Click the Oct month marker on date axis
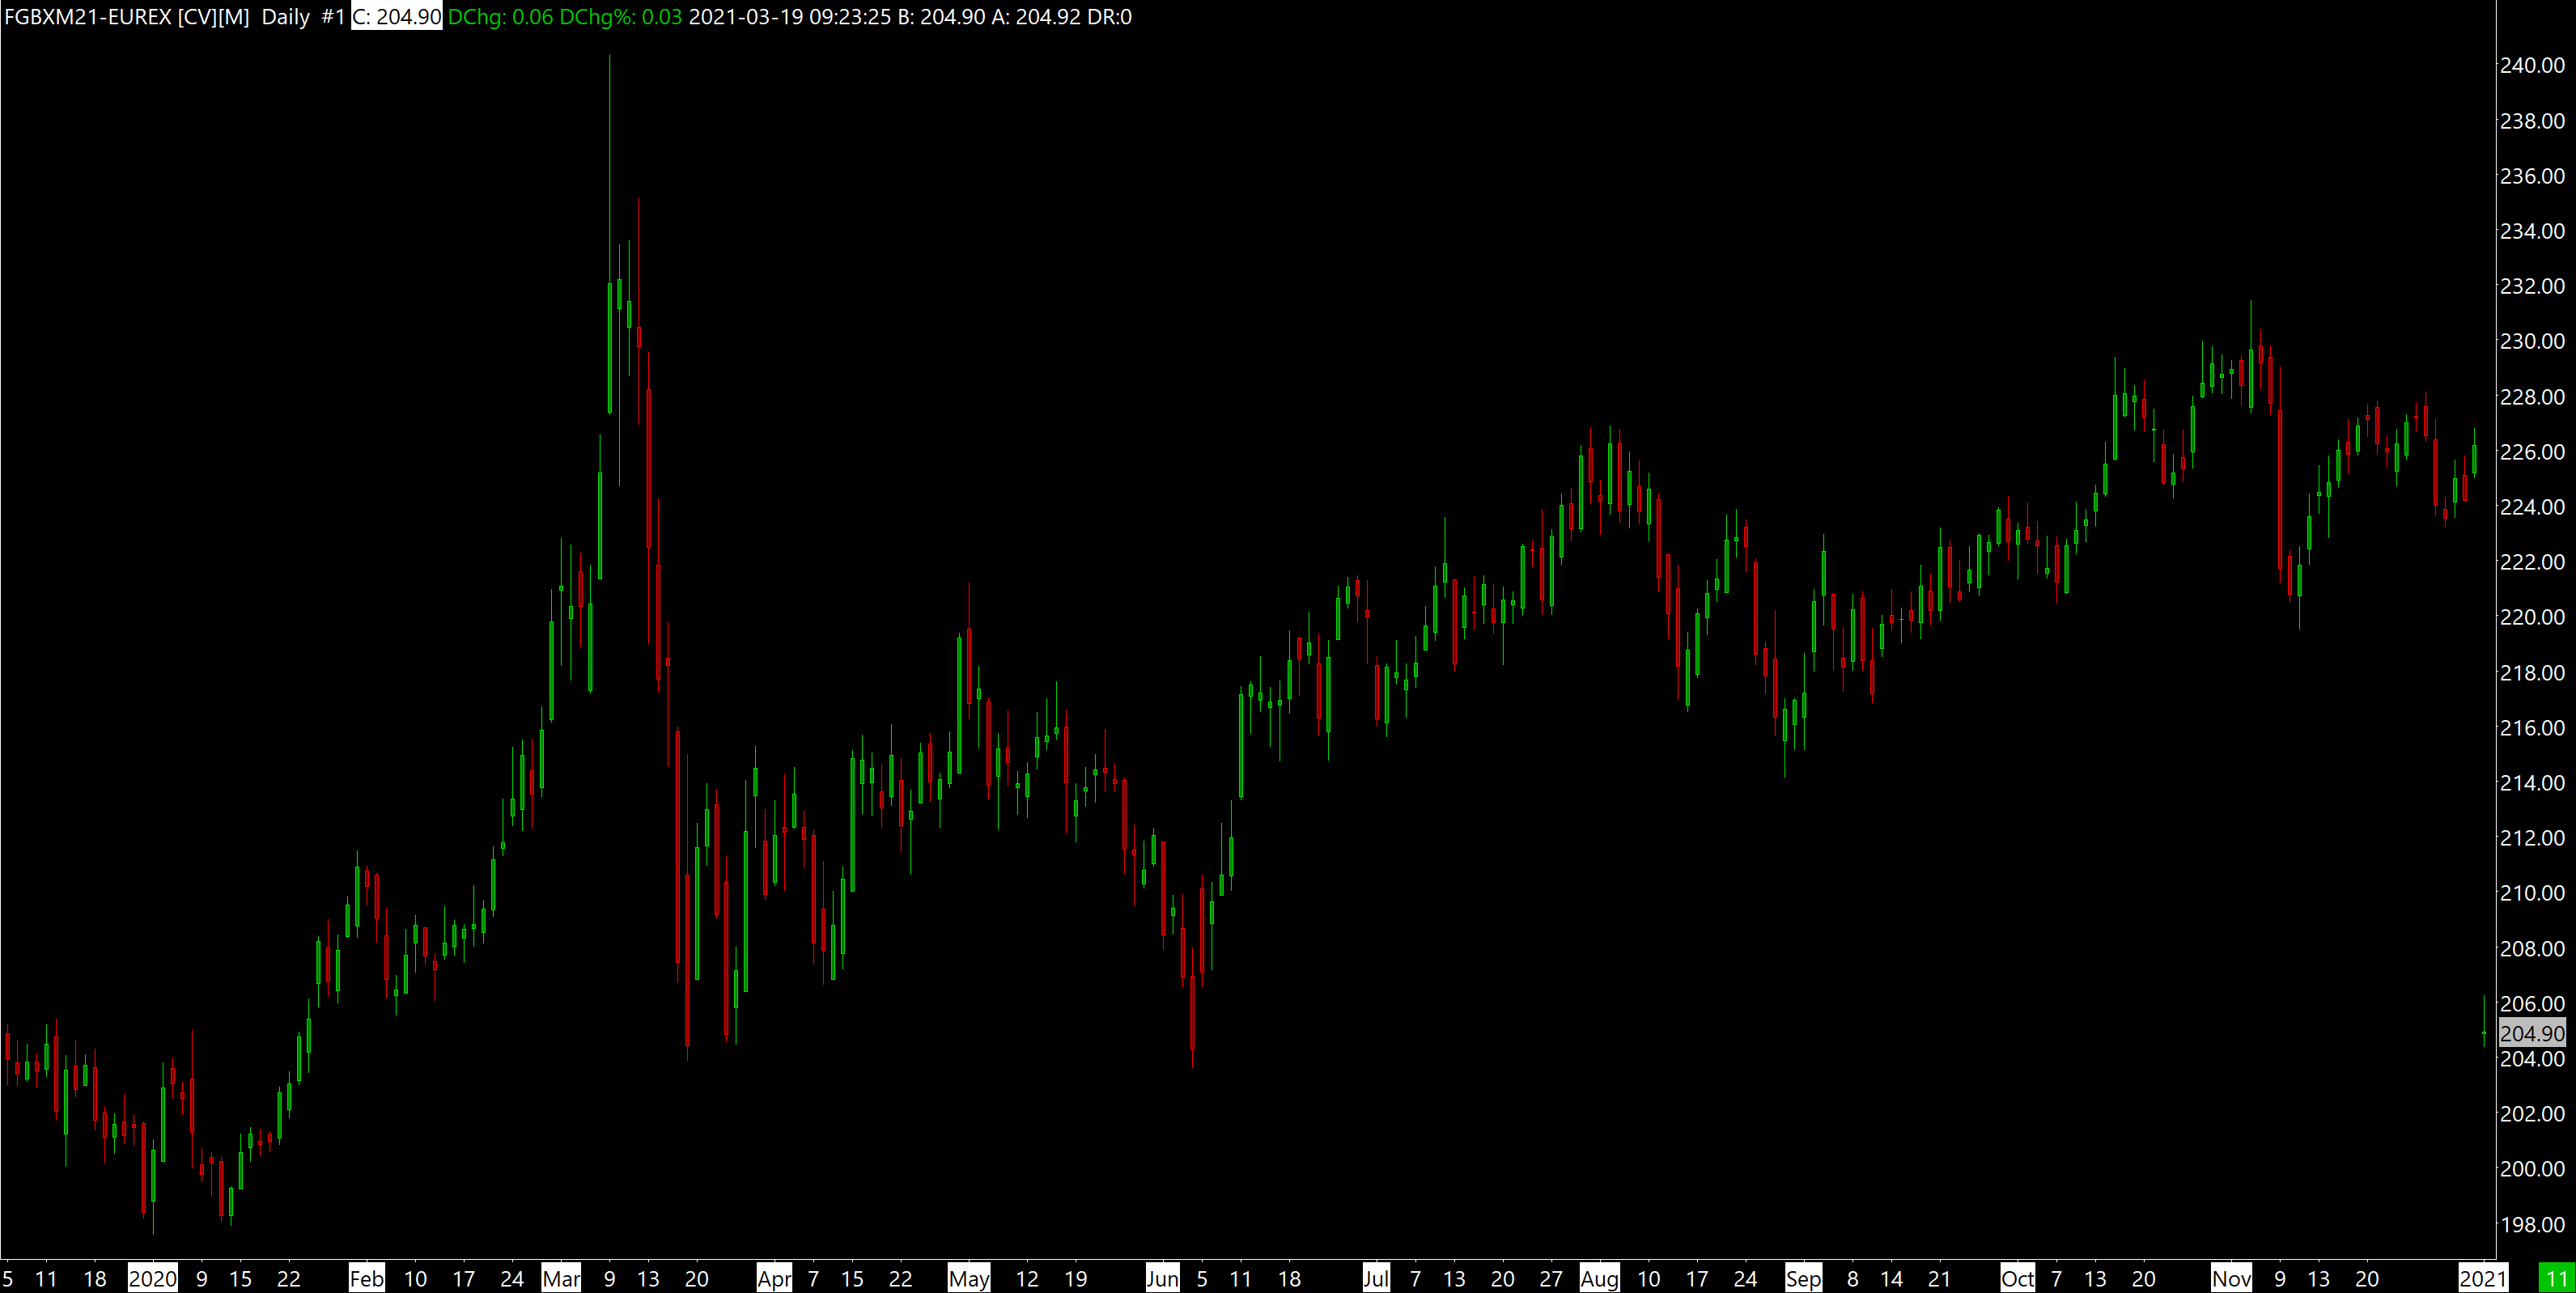 pyautogui.click(x=2017, y=1278)
